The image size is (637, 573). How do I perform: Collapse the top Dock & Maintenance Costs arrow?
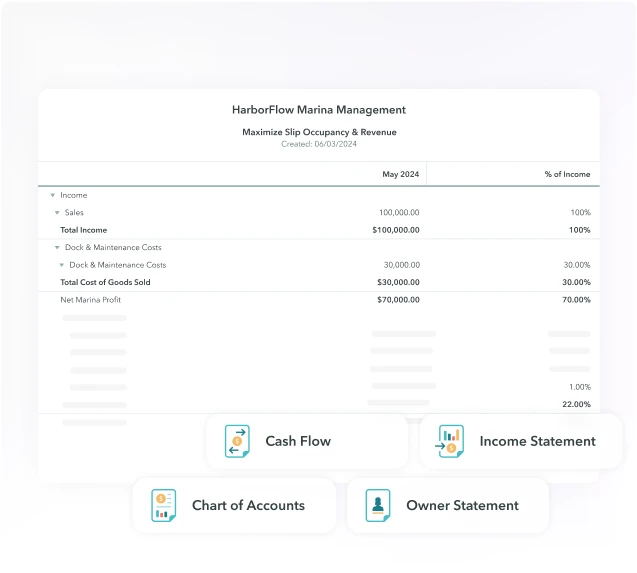coord(57,247)
